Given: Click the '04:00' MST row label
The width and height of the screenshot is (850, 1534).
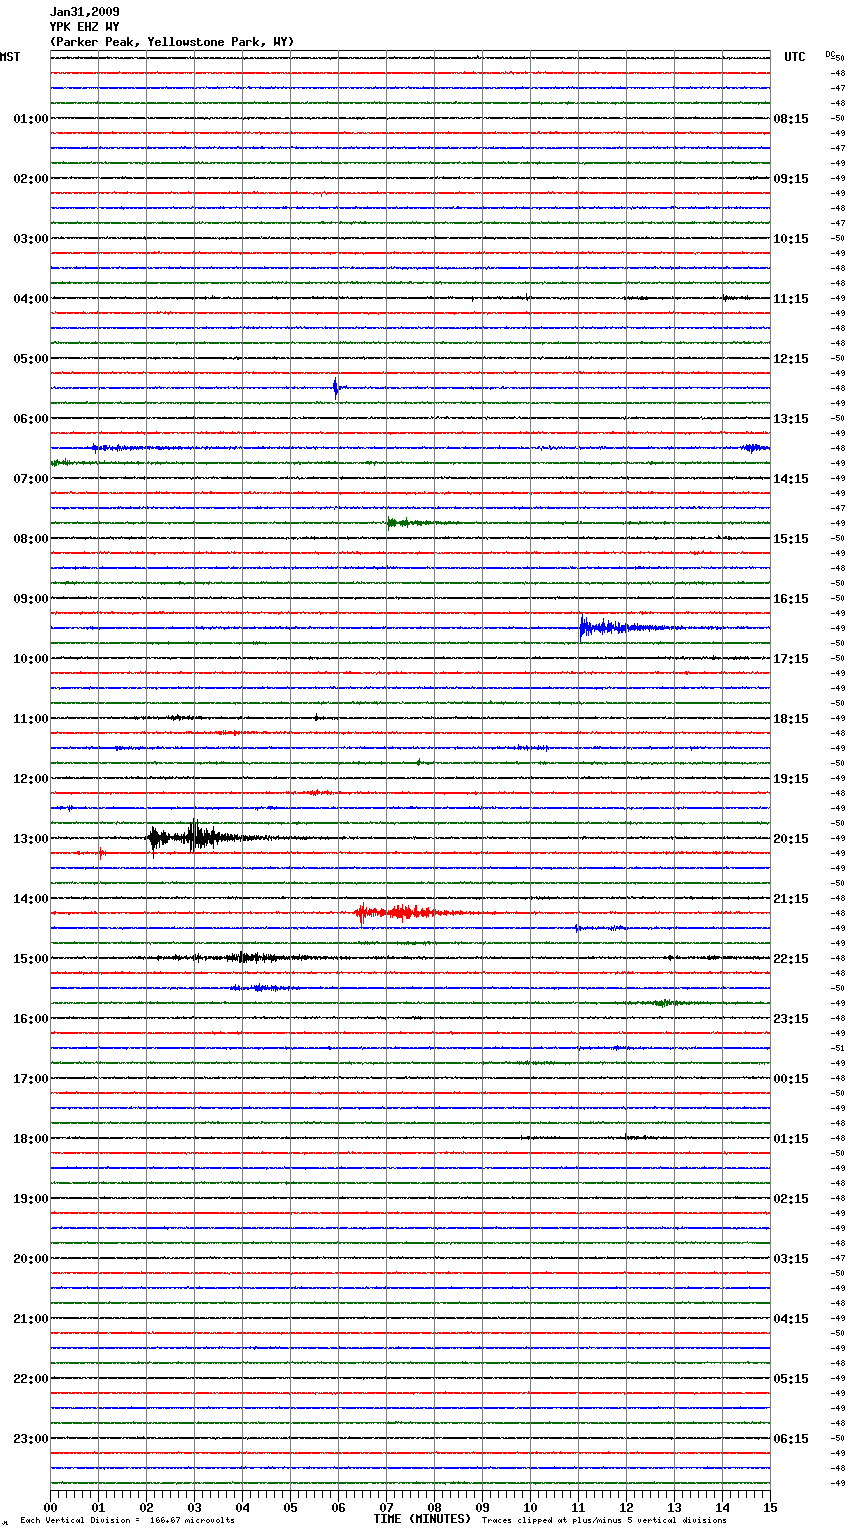Looking at the screenshot, I should pyautogui.click(x=30, y=299).
